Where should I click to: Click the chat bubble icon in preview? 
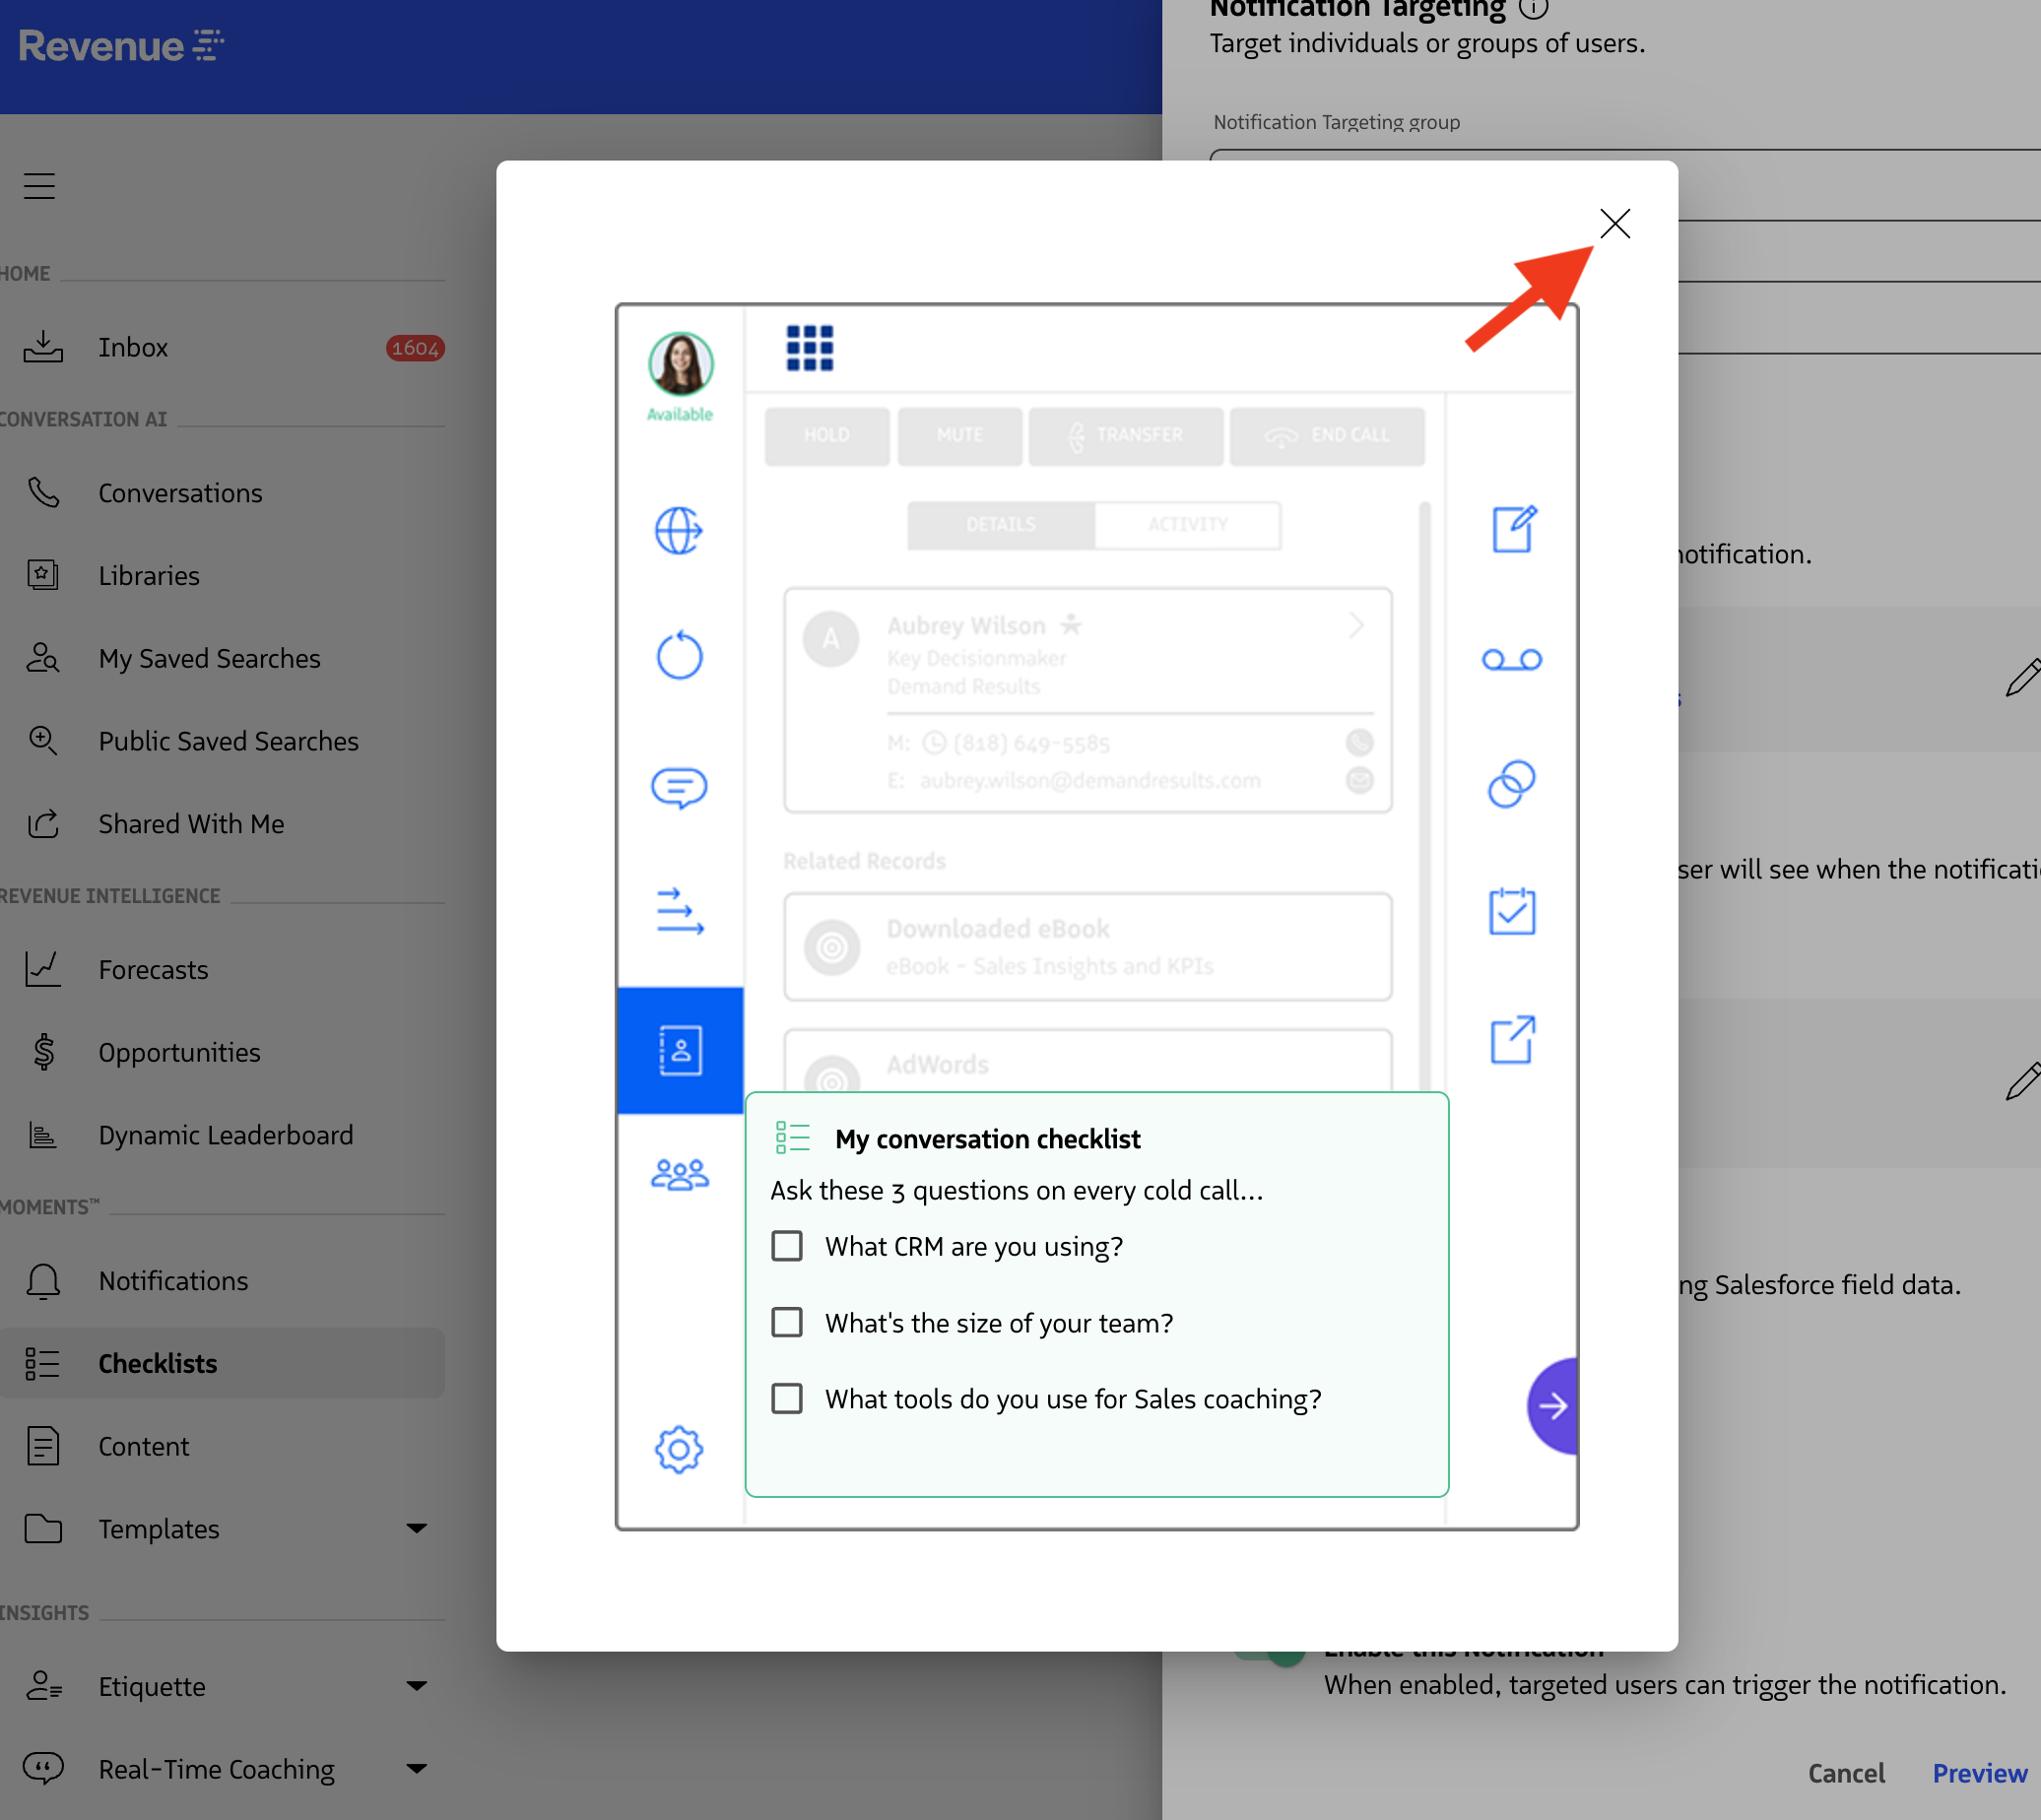coord(679,788)
